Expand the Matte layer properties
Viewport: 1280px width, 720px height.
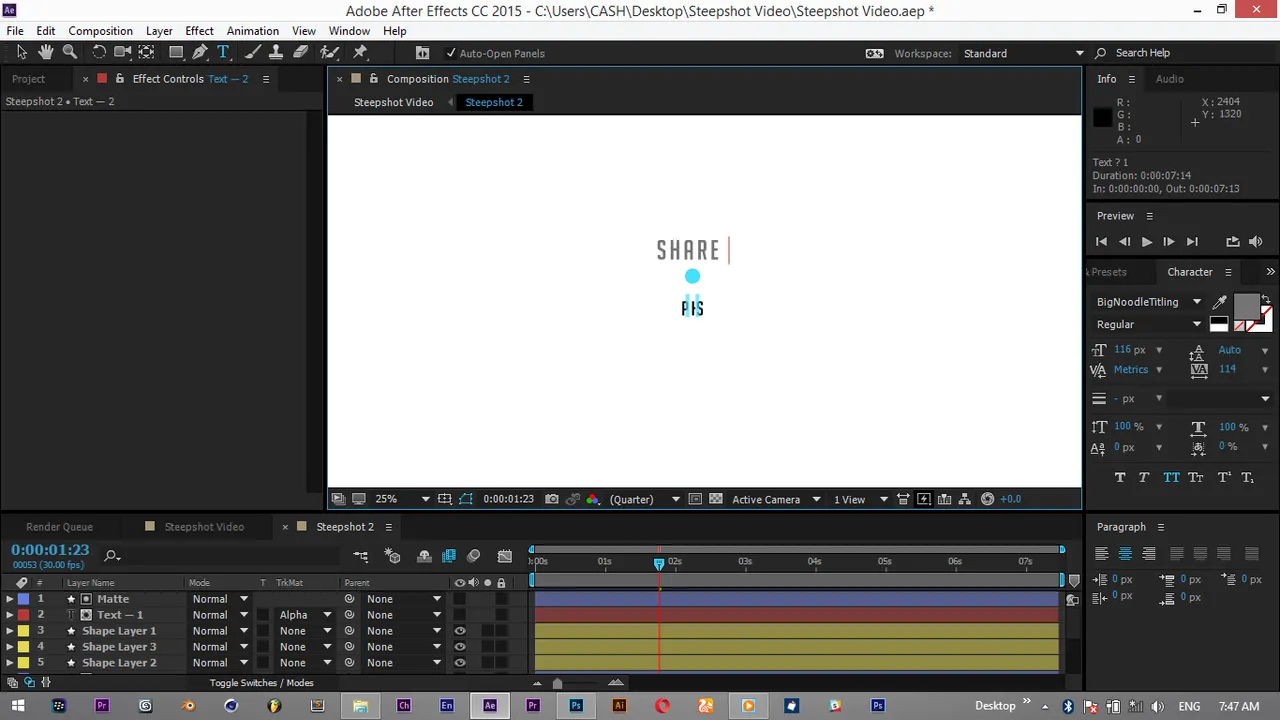(x=10, y=599)
